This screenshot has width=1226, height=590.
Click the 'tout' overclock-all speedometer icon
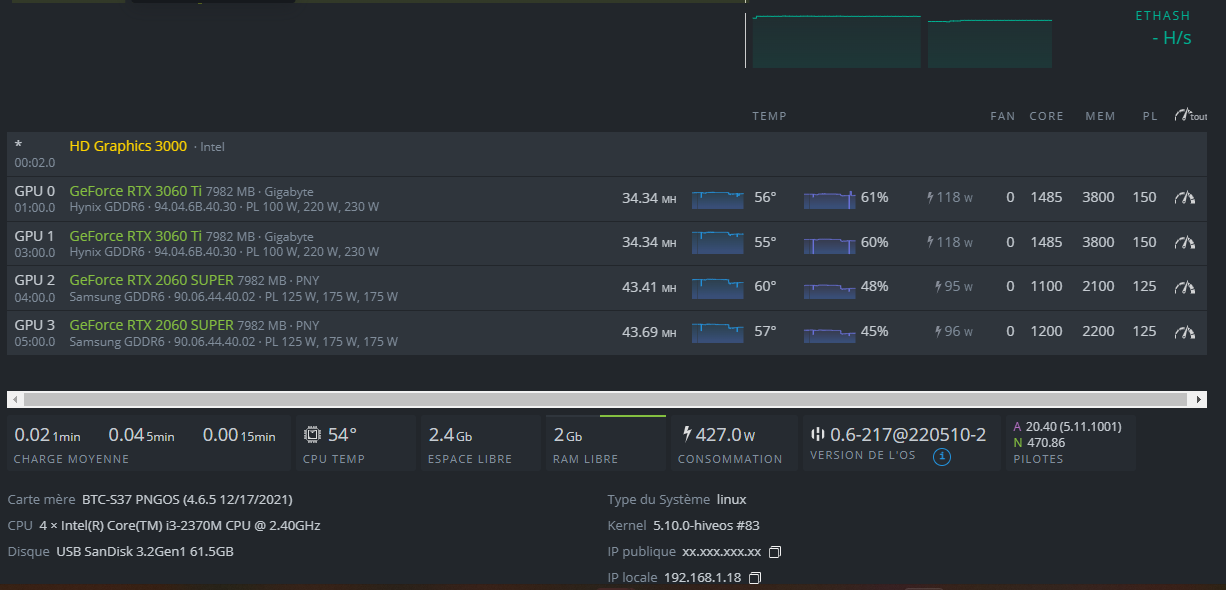[x=1189, y=116]
